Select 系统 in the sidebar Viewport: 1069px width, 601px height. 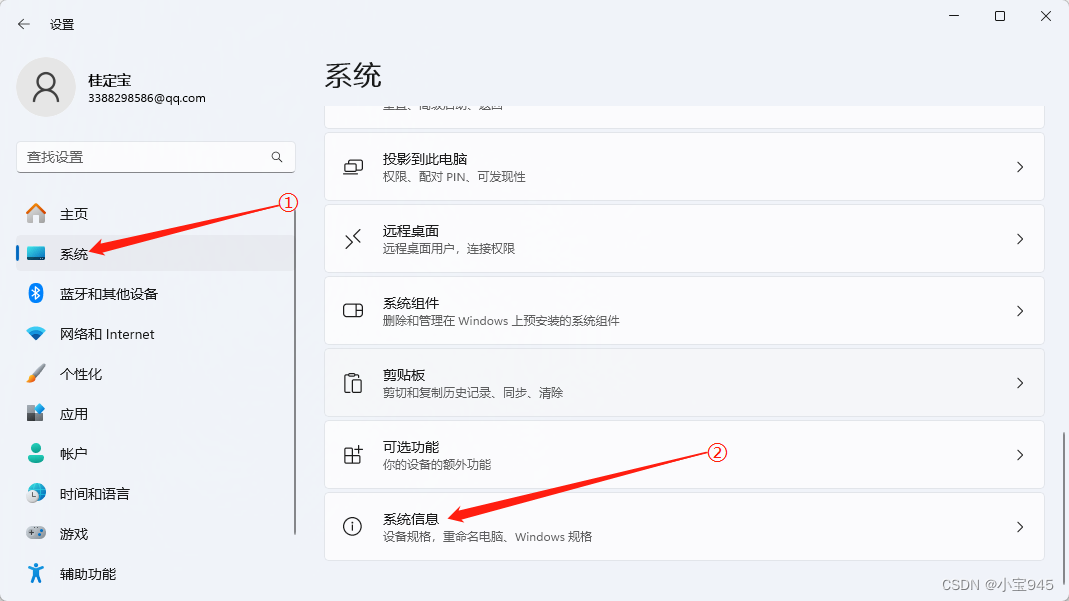155,253
